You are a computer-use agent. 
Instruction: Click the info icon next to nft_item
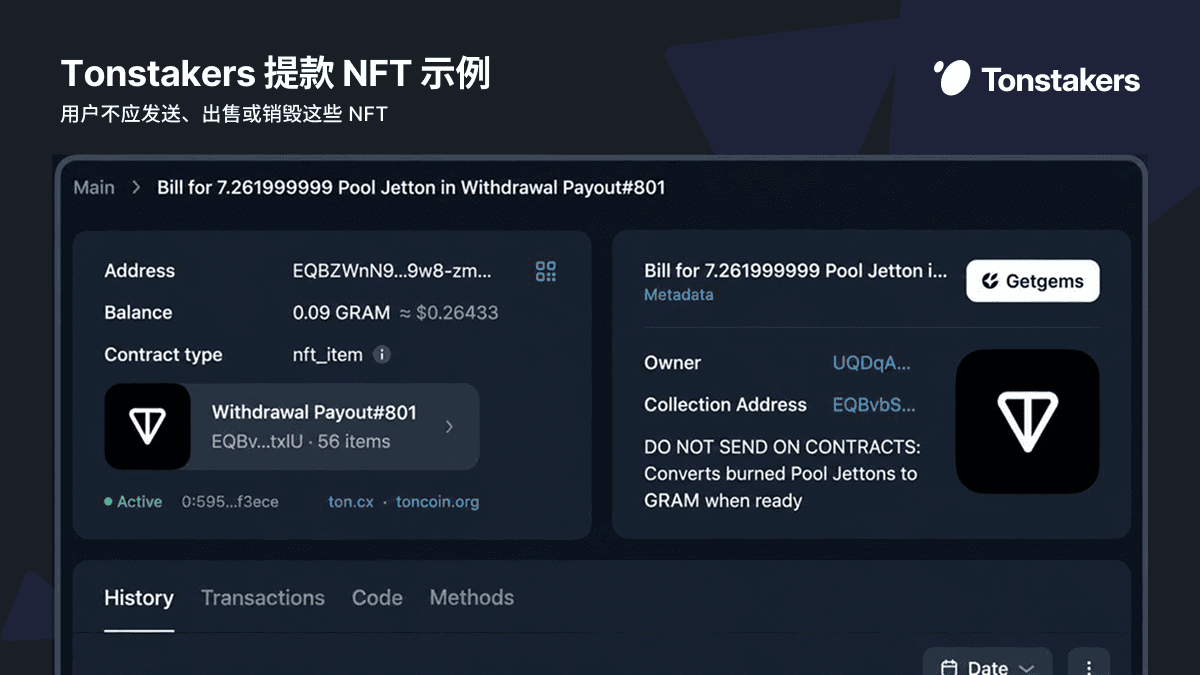(x=382, y=355)
